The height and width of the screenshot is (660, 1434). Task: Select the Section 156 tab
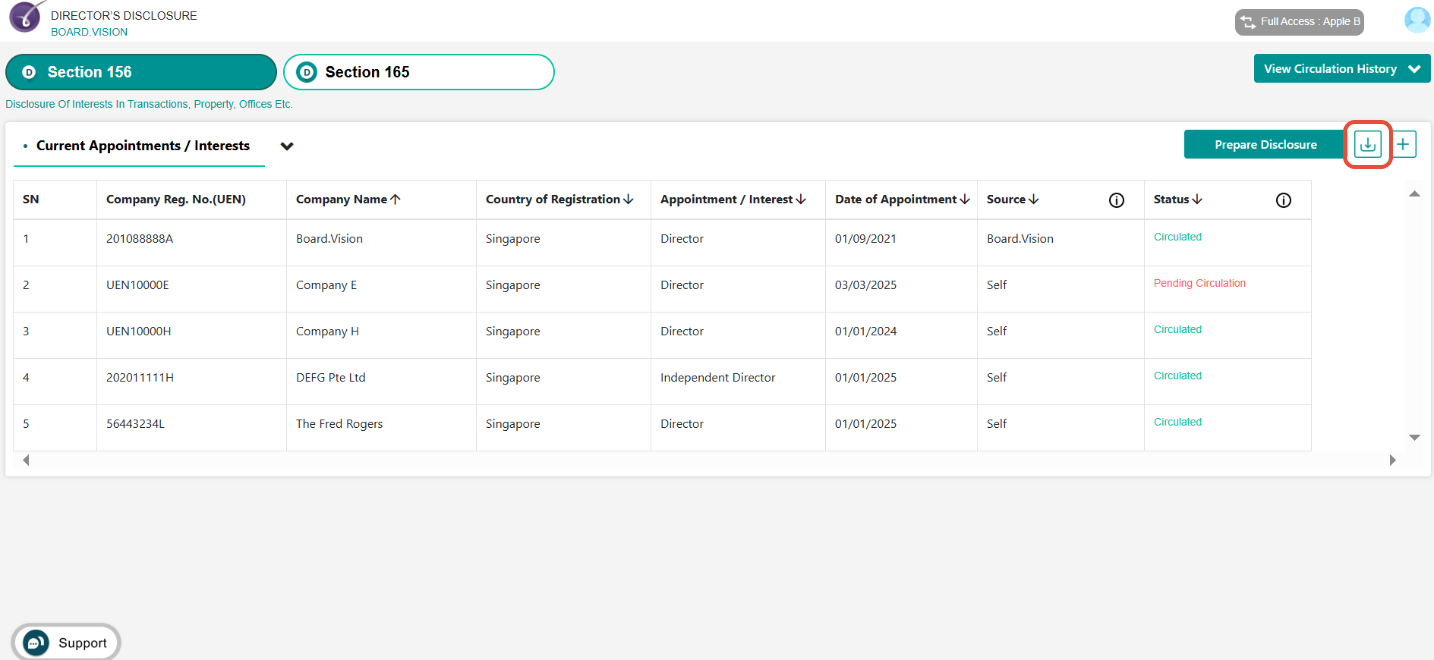pyautogui.click(x=141, y=72)
